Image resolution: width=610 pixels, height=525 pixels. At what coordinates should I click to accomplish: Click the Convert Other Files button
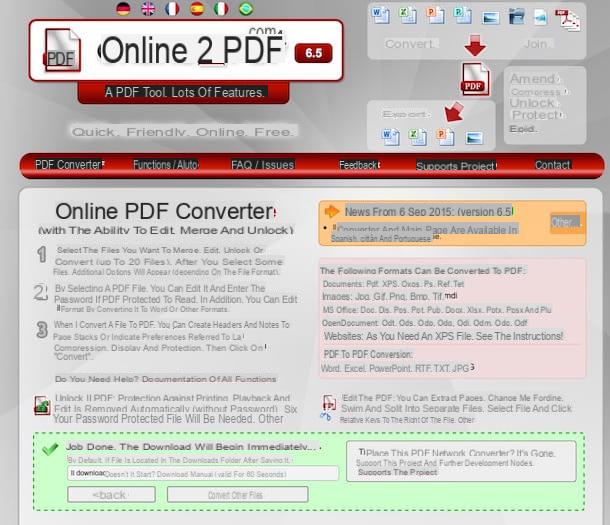237,495
